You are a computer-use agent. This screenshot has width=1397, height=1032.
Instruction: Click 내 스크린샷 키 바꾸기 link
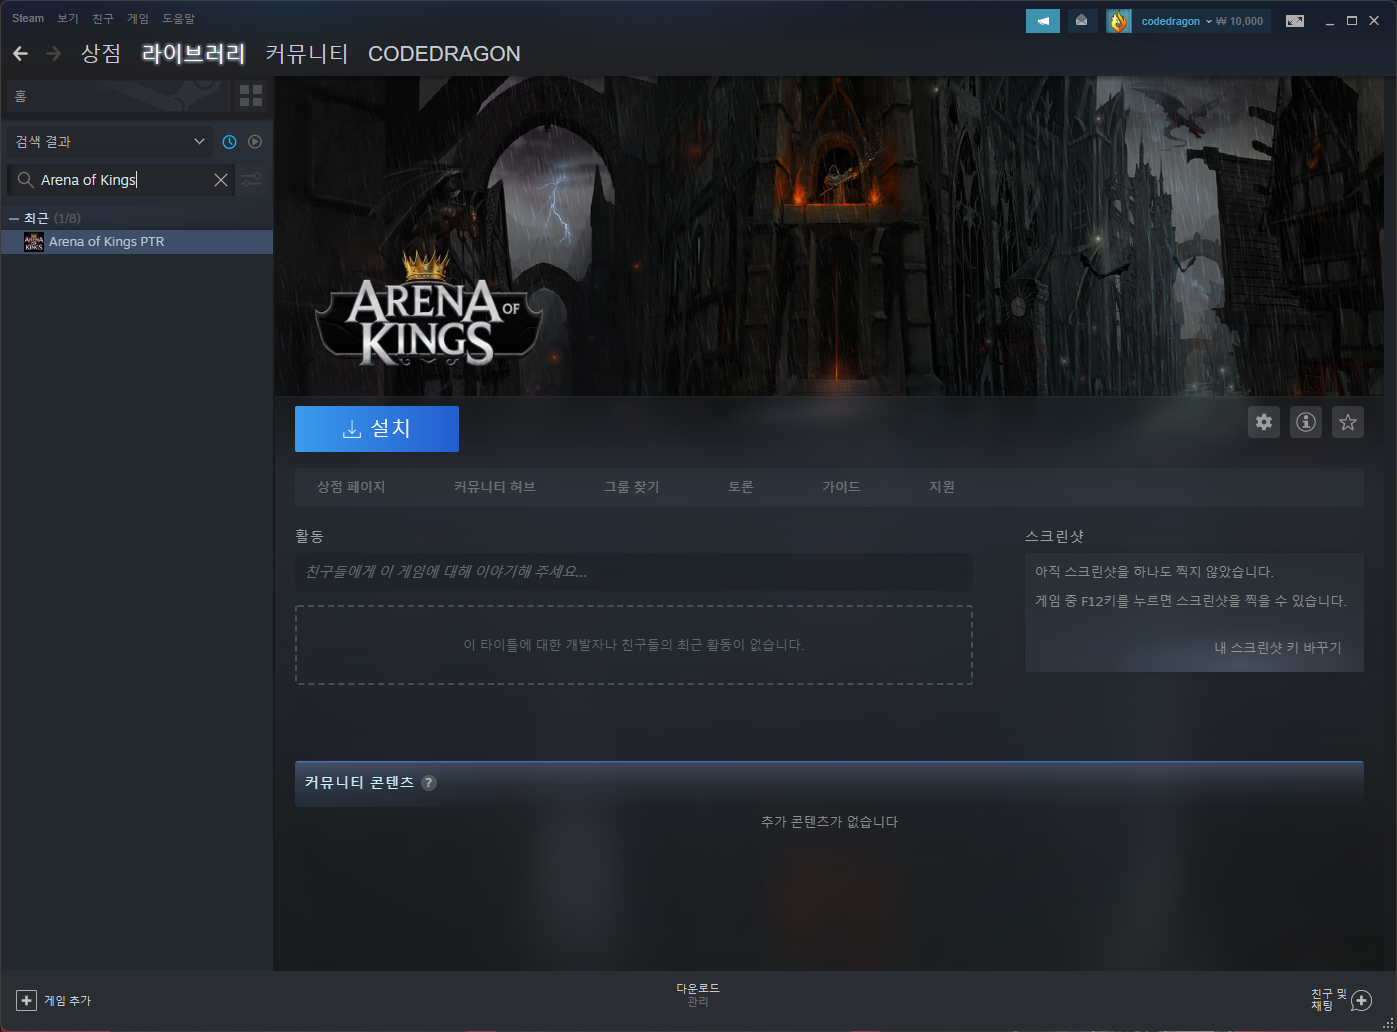[x=1278, y=647]
